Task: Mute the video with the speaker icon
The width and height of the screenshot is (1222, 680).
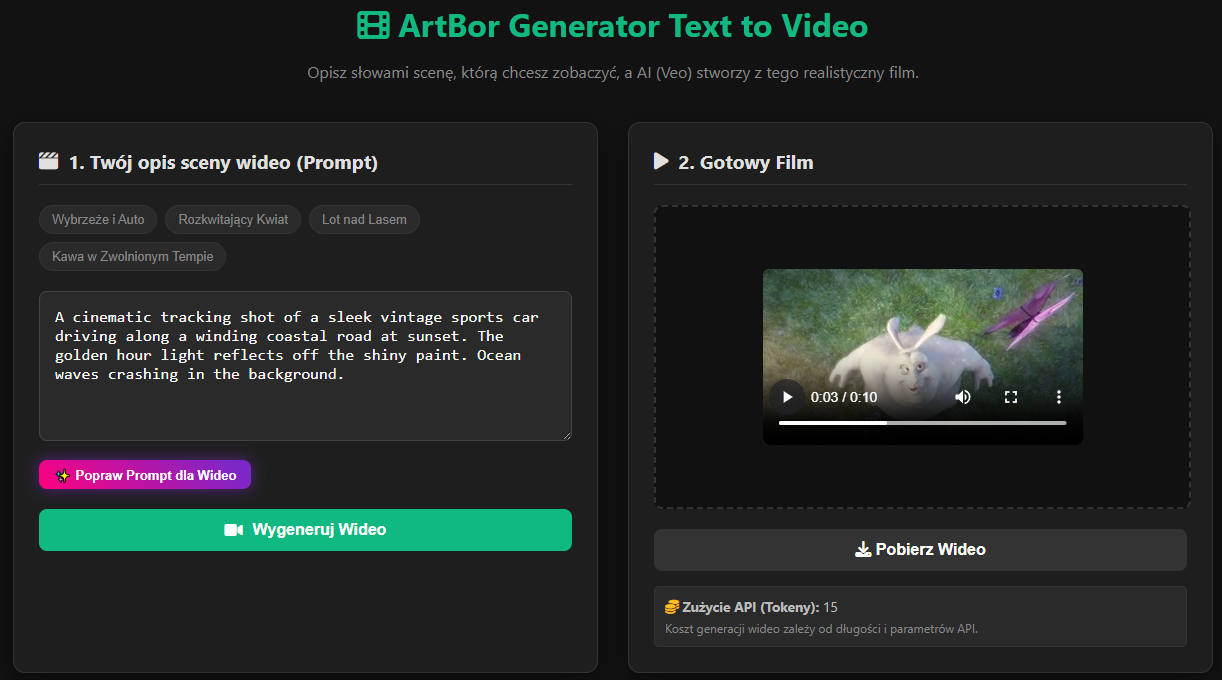Action: pyautogui.click(x=962, y=397)
